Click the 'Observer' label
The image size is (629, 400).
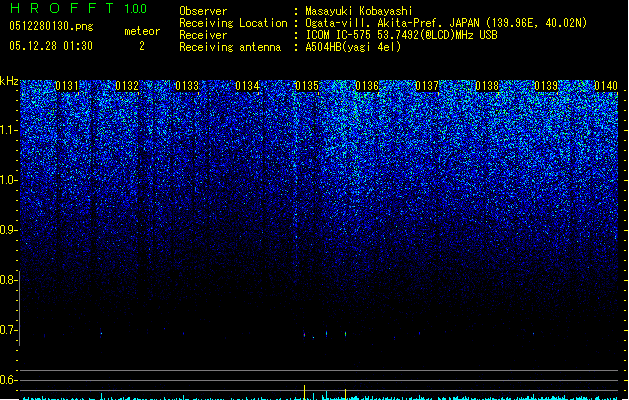pyautogui.click(x=203, y=11)
